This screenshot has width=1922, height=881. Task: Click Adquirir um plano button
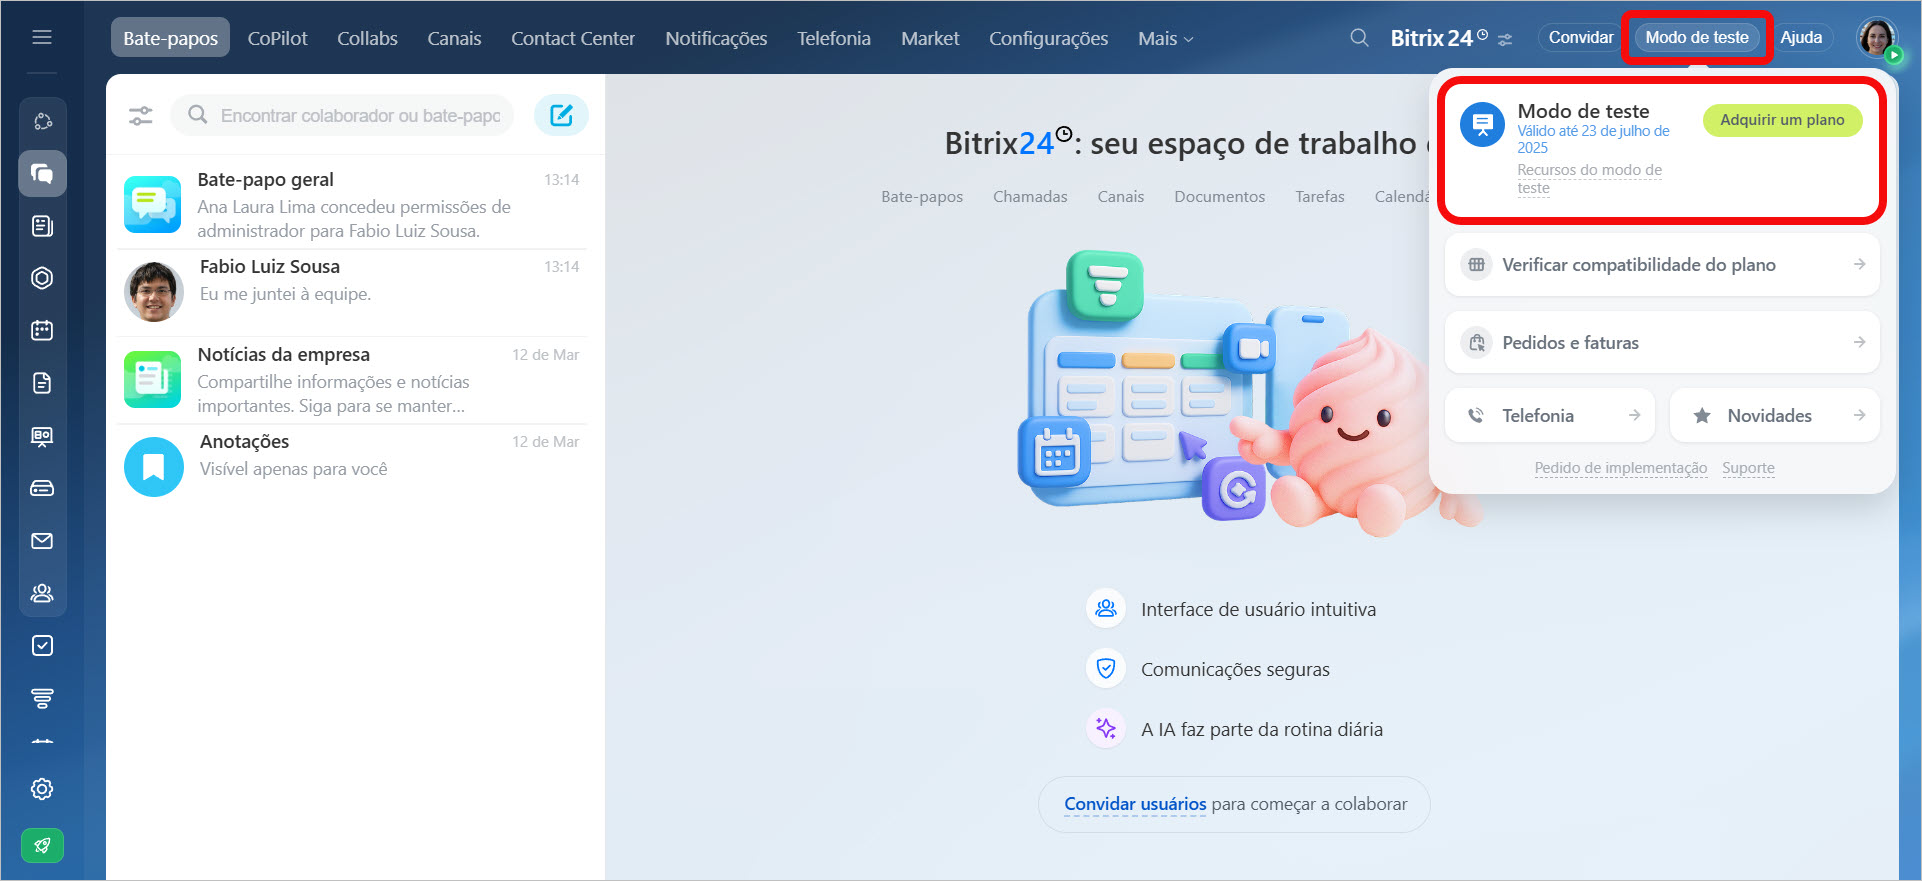[x=1782, y=120]
